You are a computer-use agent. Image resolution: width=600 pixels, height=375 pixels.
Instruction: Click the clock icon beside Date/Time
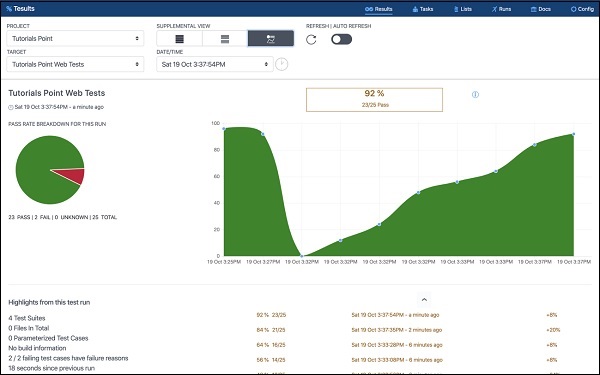(x=282, y=64)
